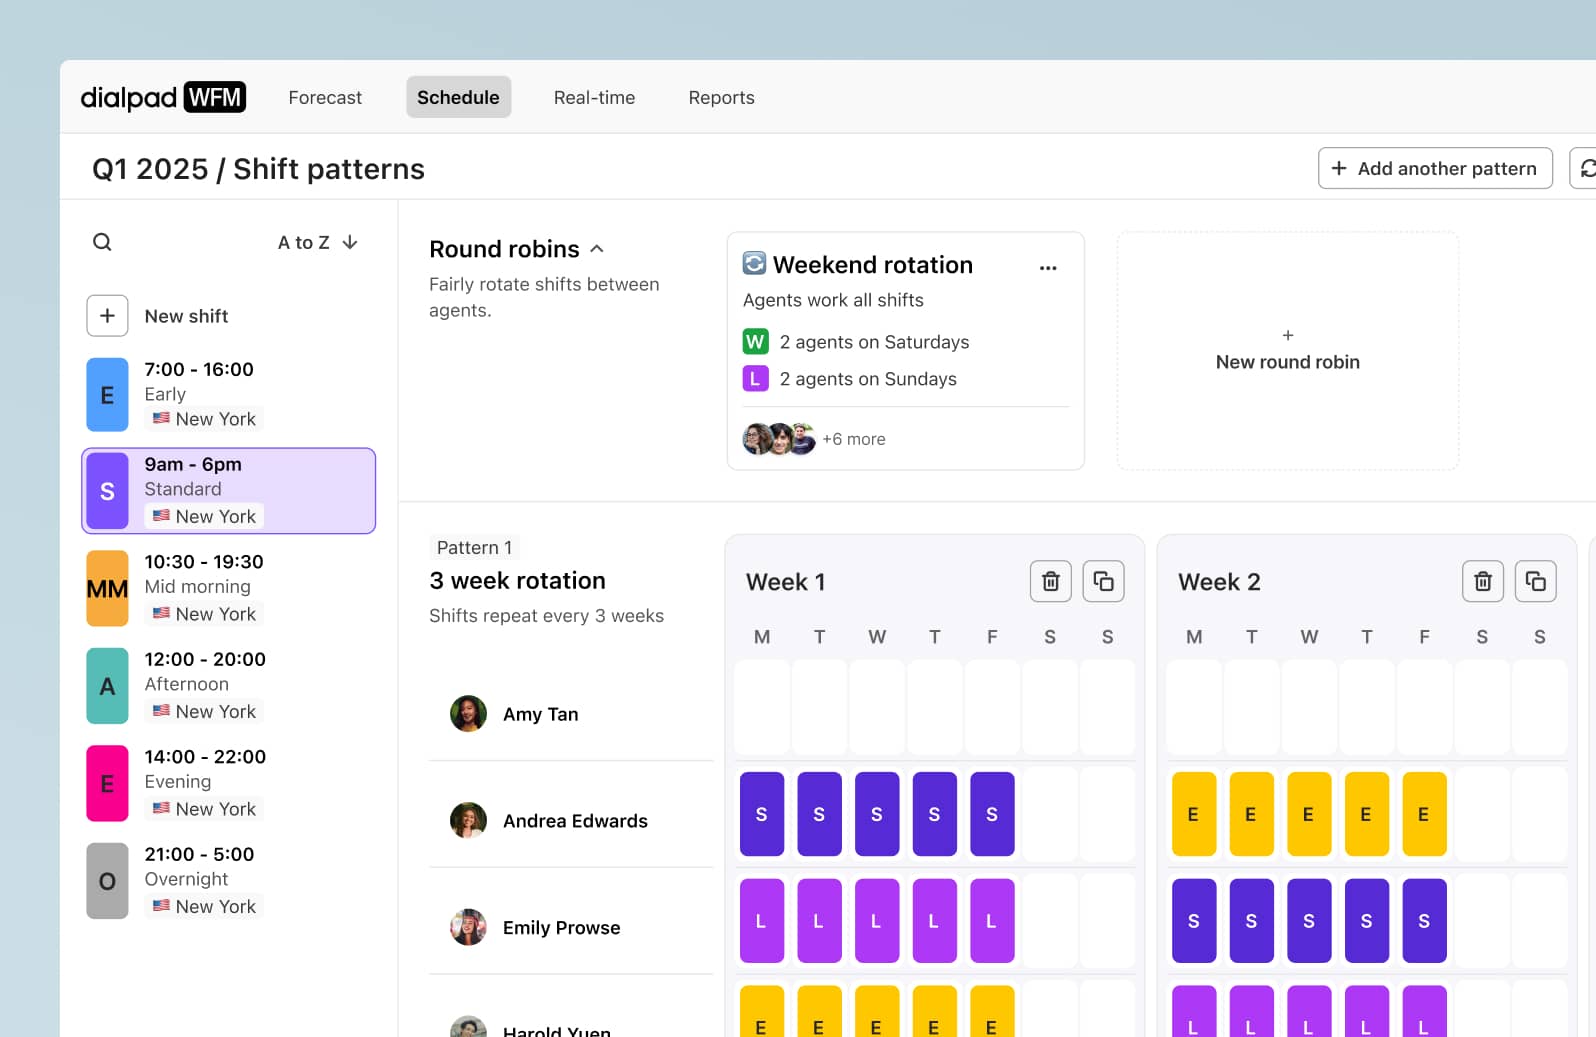Switch to the Real-time tab
The image size is (1596, 1037).
click(x=594, y=97)
